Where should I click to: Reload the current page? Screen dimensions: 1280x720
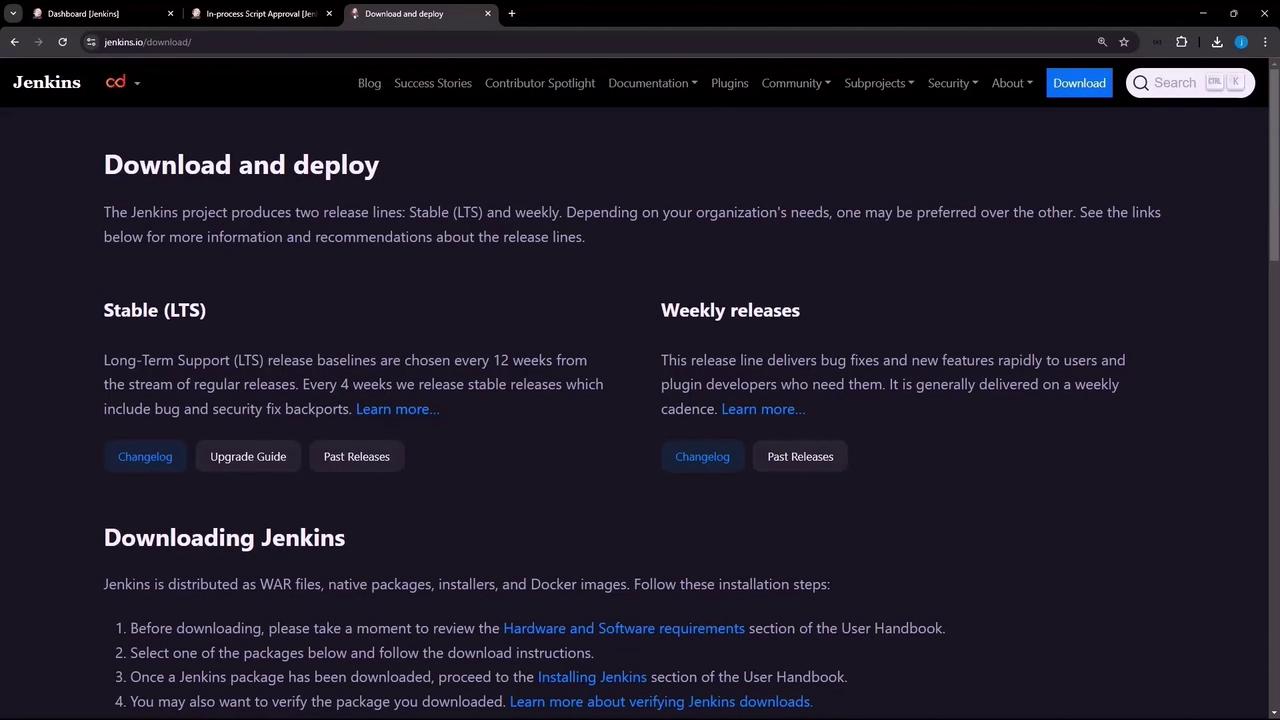[62, 42]
